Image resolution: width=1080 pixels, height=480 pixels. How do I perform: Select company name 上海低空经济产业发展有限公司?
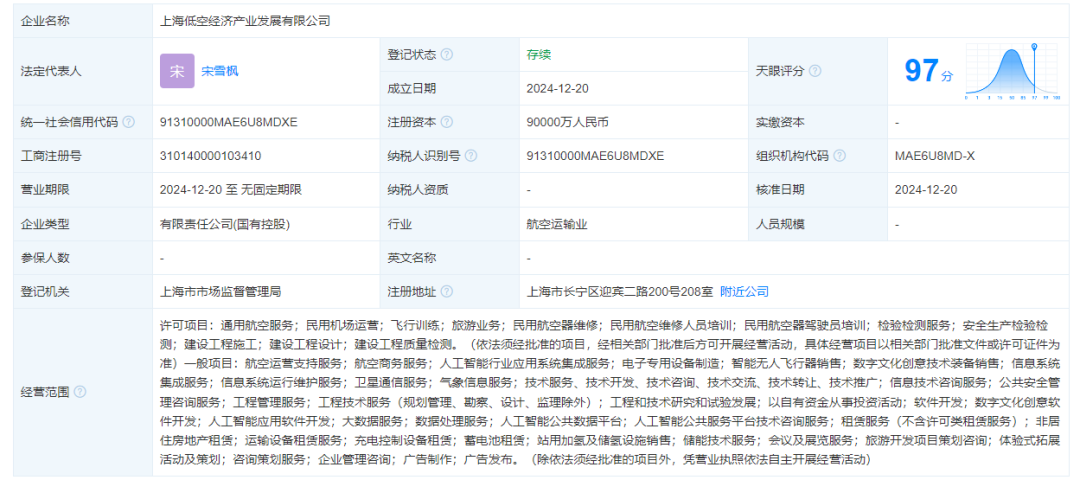click(x=245, y=20)
